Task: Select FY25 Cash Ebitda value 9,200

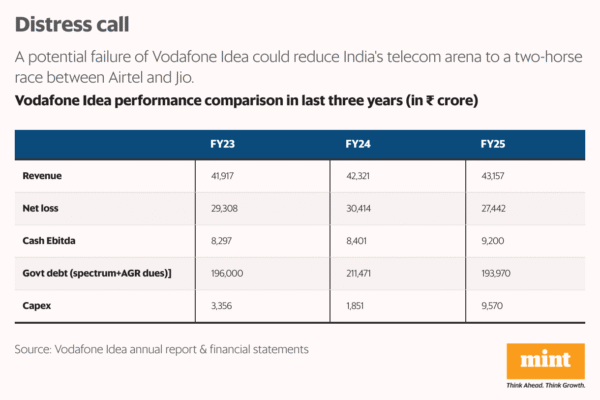Action: point(492,241)
